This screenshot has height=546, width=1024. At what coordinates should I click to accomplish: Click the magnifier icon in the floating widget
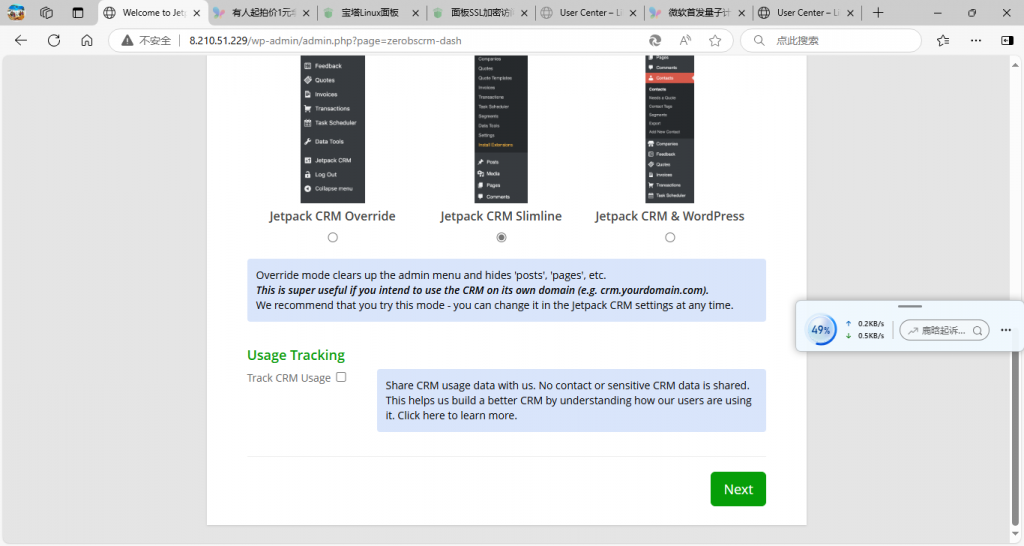[978, 330]
